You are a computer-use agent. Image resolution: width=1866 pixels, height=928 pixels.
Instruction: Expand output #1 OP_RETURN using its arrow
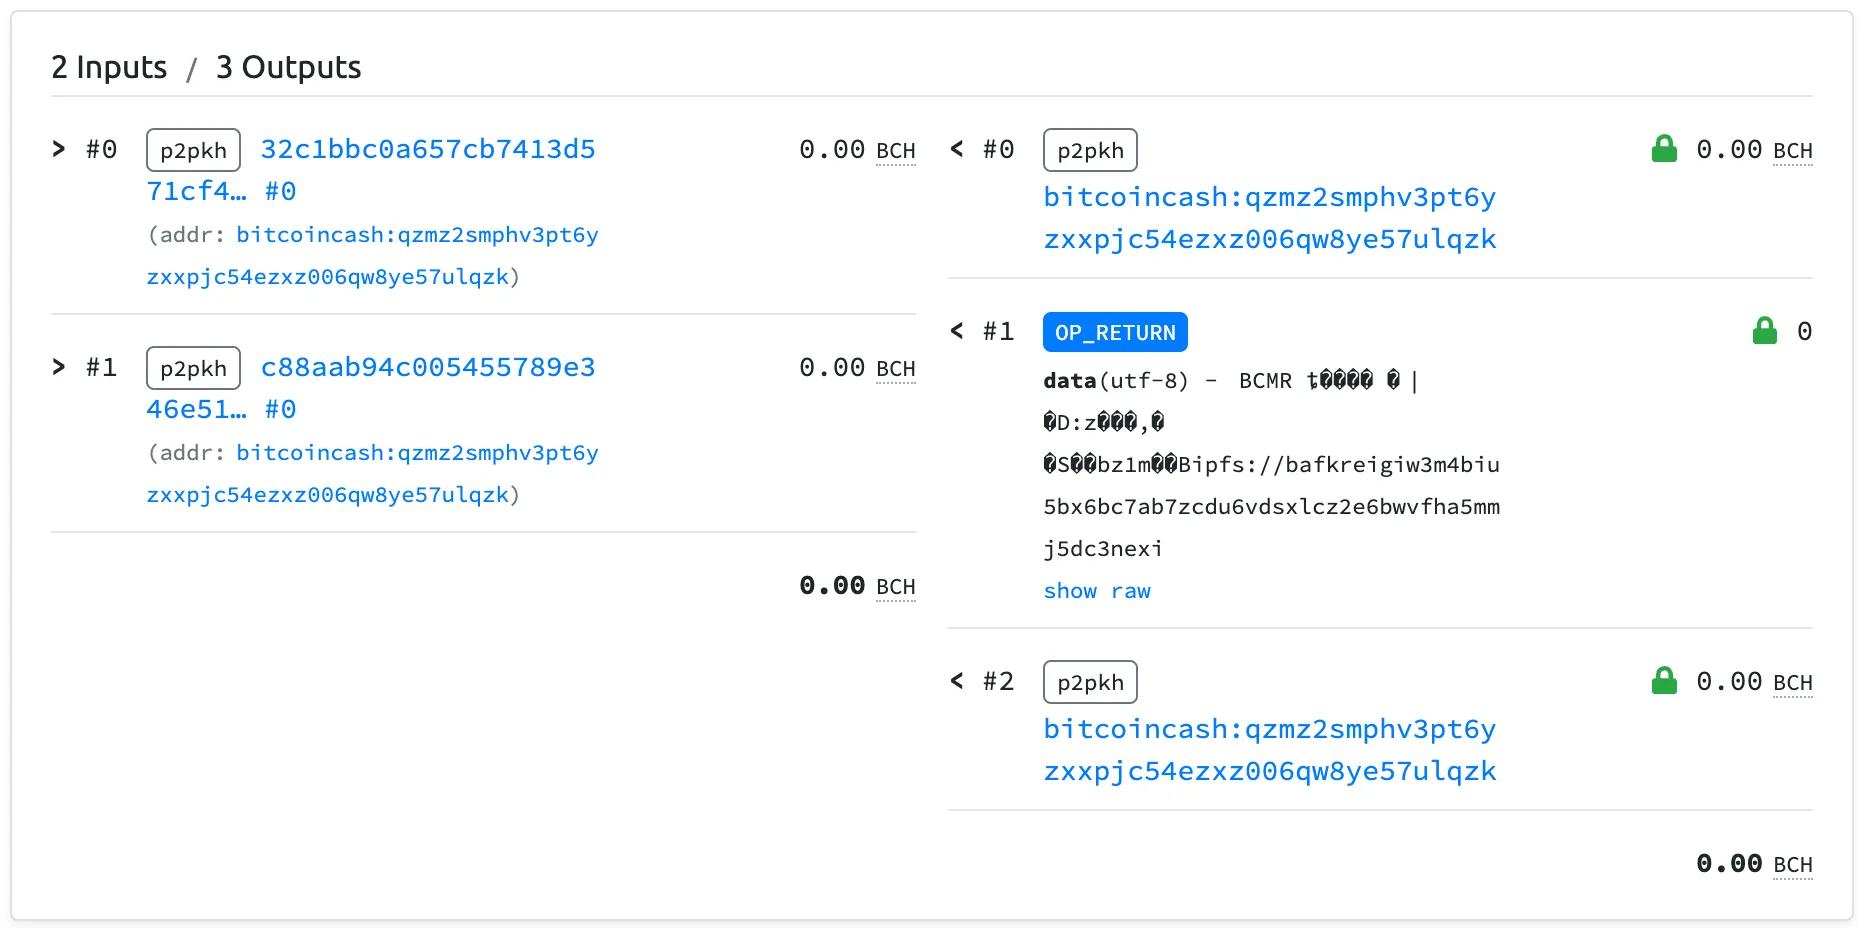point(957,331)
